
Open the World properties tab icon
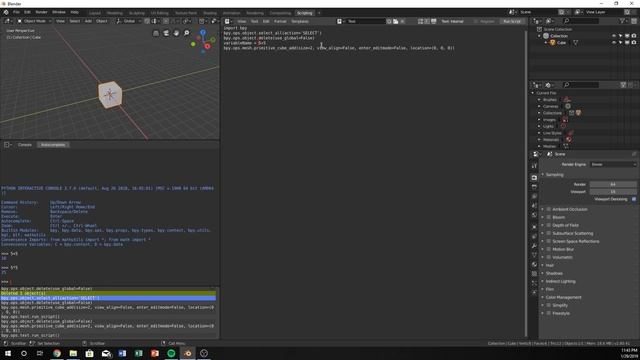point(534,215)
